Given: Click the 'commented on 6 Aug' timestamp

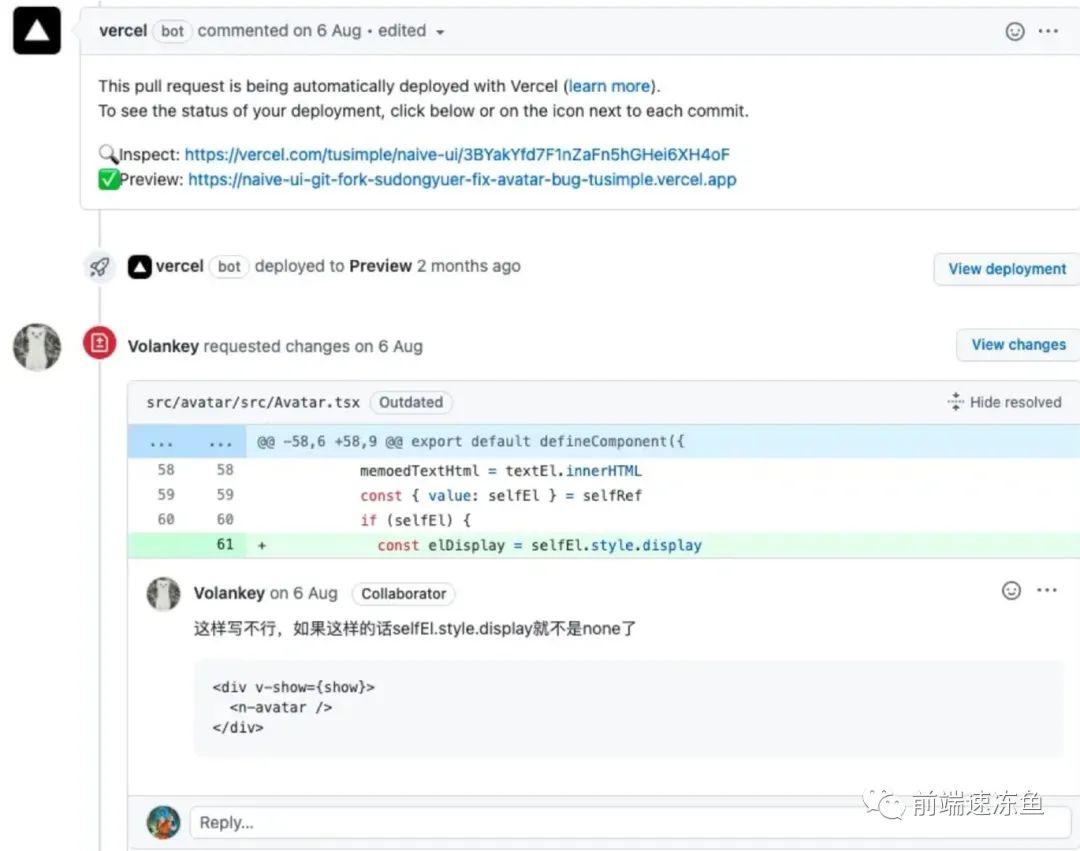Looking at the screenshot, I should [279, 31].
